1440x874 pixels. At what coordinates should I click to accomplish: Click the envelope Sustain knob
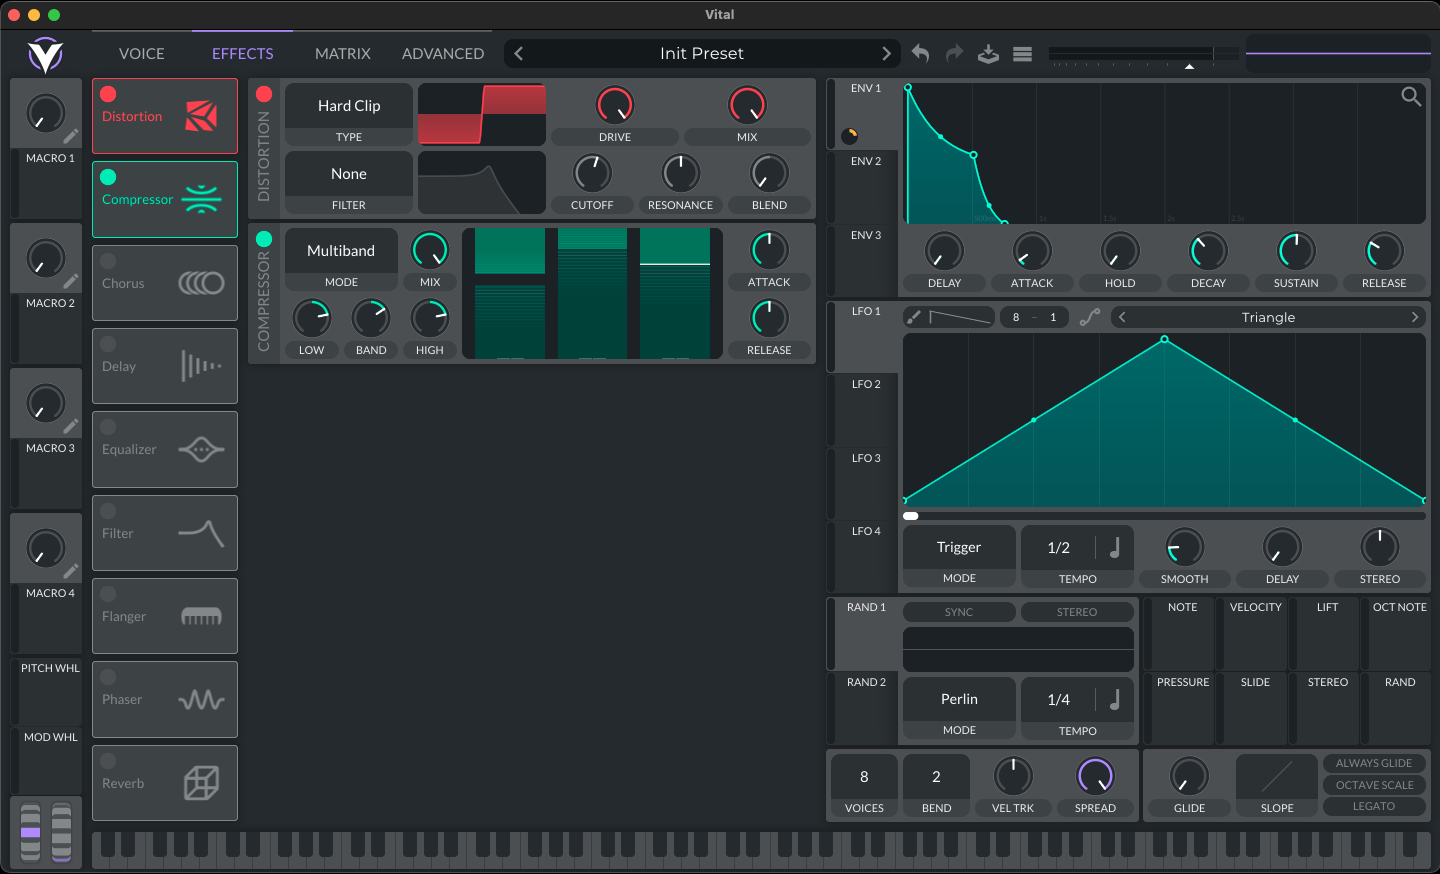[1296, 251]
